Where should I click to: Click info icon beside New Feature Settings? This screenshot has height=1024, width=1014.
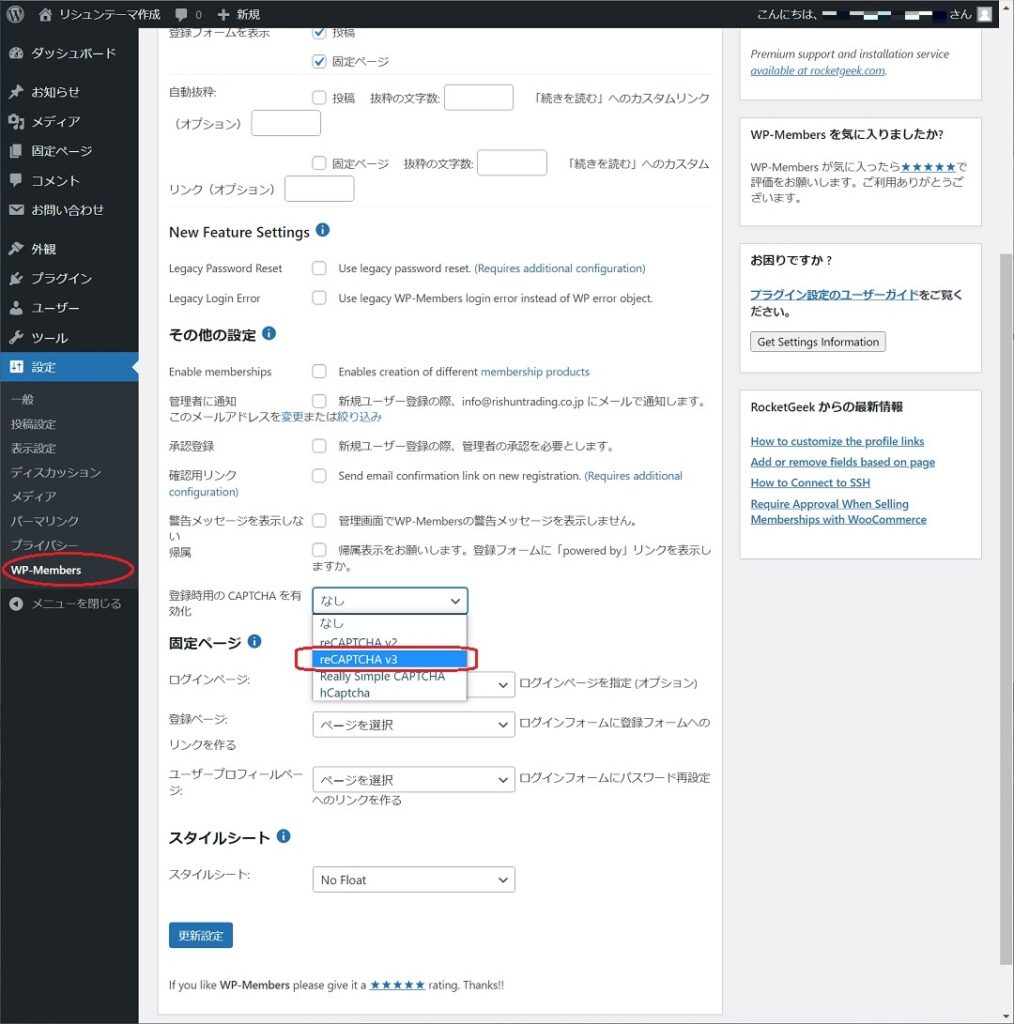[x=323, y=230]
